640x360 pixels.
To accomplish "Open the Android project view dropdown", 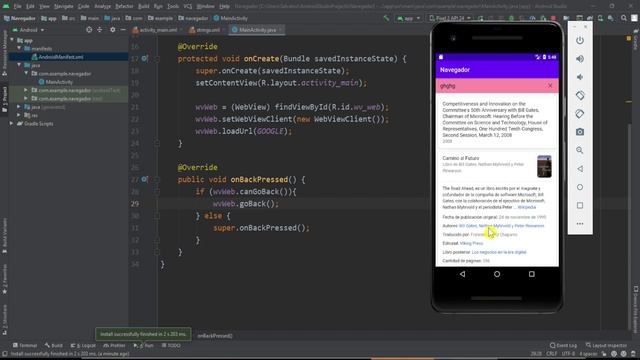I will (29, 30).
